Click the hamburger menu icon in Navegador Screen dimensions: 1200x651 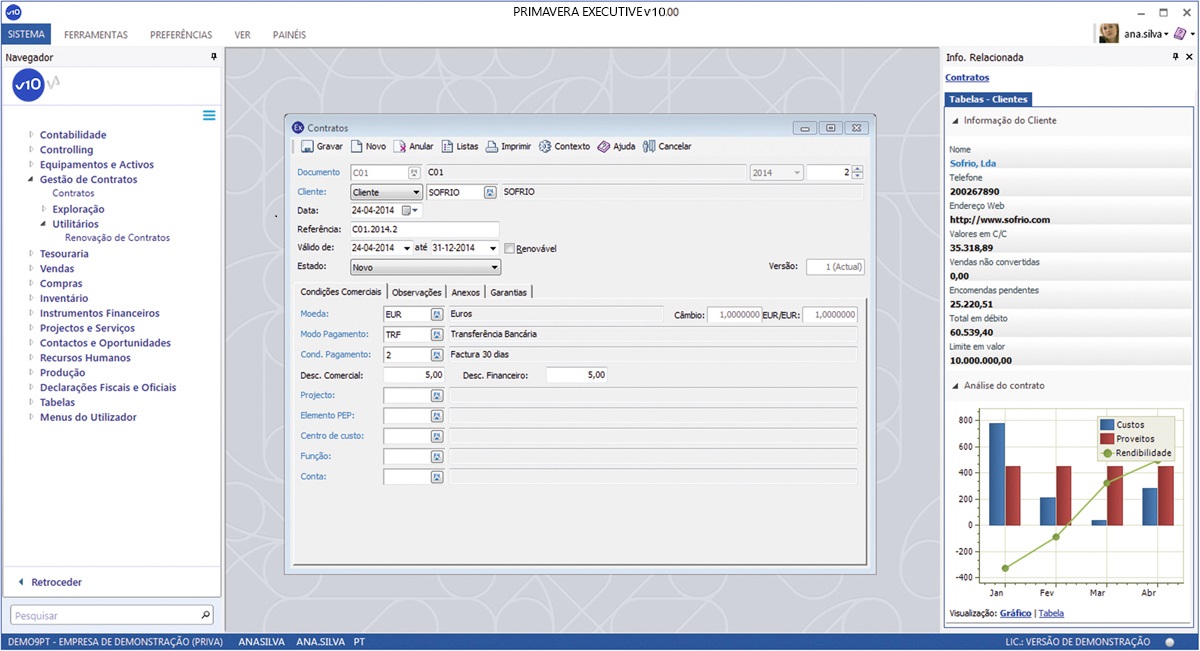tap(209, 116)
